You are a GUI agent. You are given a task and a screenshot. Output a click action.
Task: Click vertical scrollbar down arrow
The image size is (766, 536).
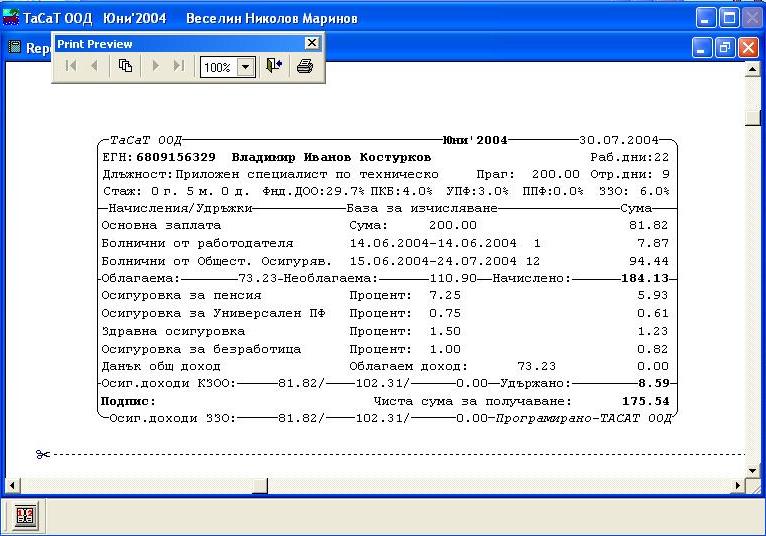(x=752, y=471)
